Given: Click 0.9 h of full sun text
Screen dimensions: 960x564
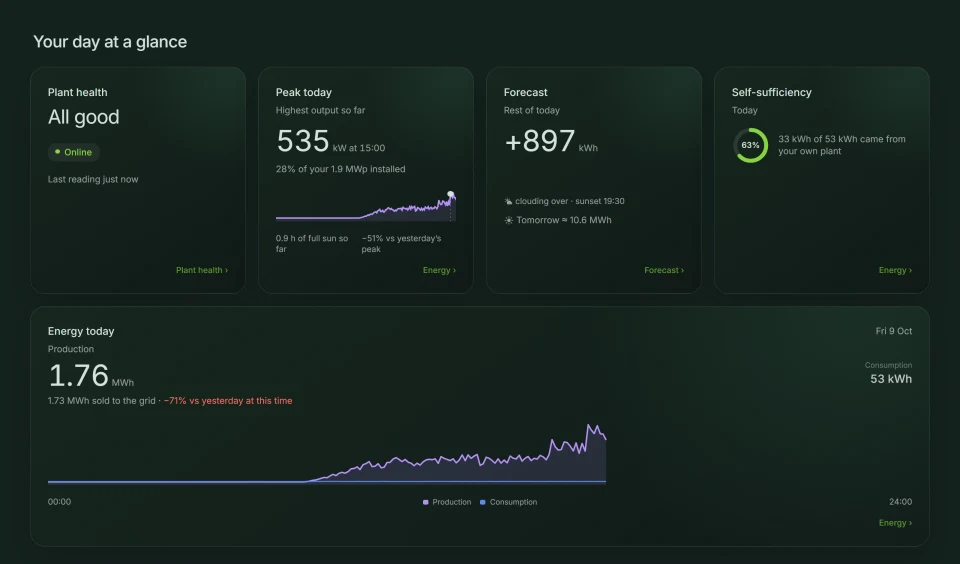Looking at the screenshot, I should point(312,244).
